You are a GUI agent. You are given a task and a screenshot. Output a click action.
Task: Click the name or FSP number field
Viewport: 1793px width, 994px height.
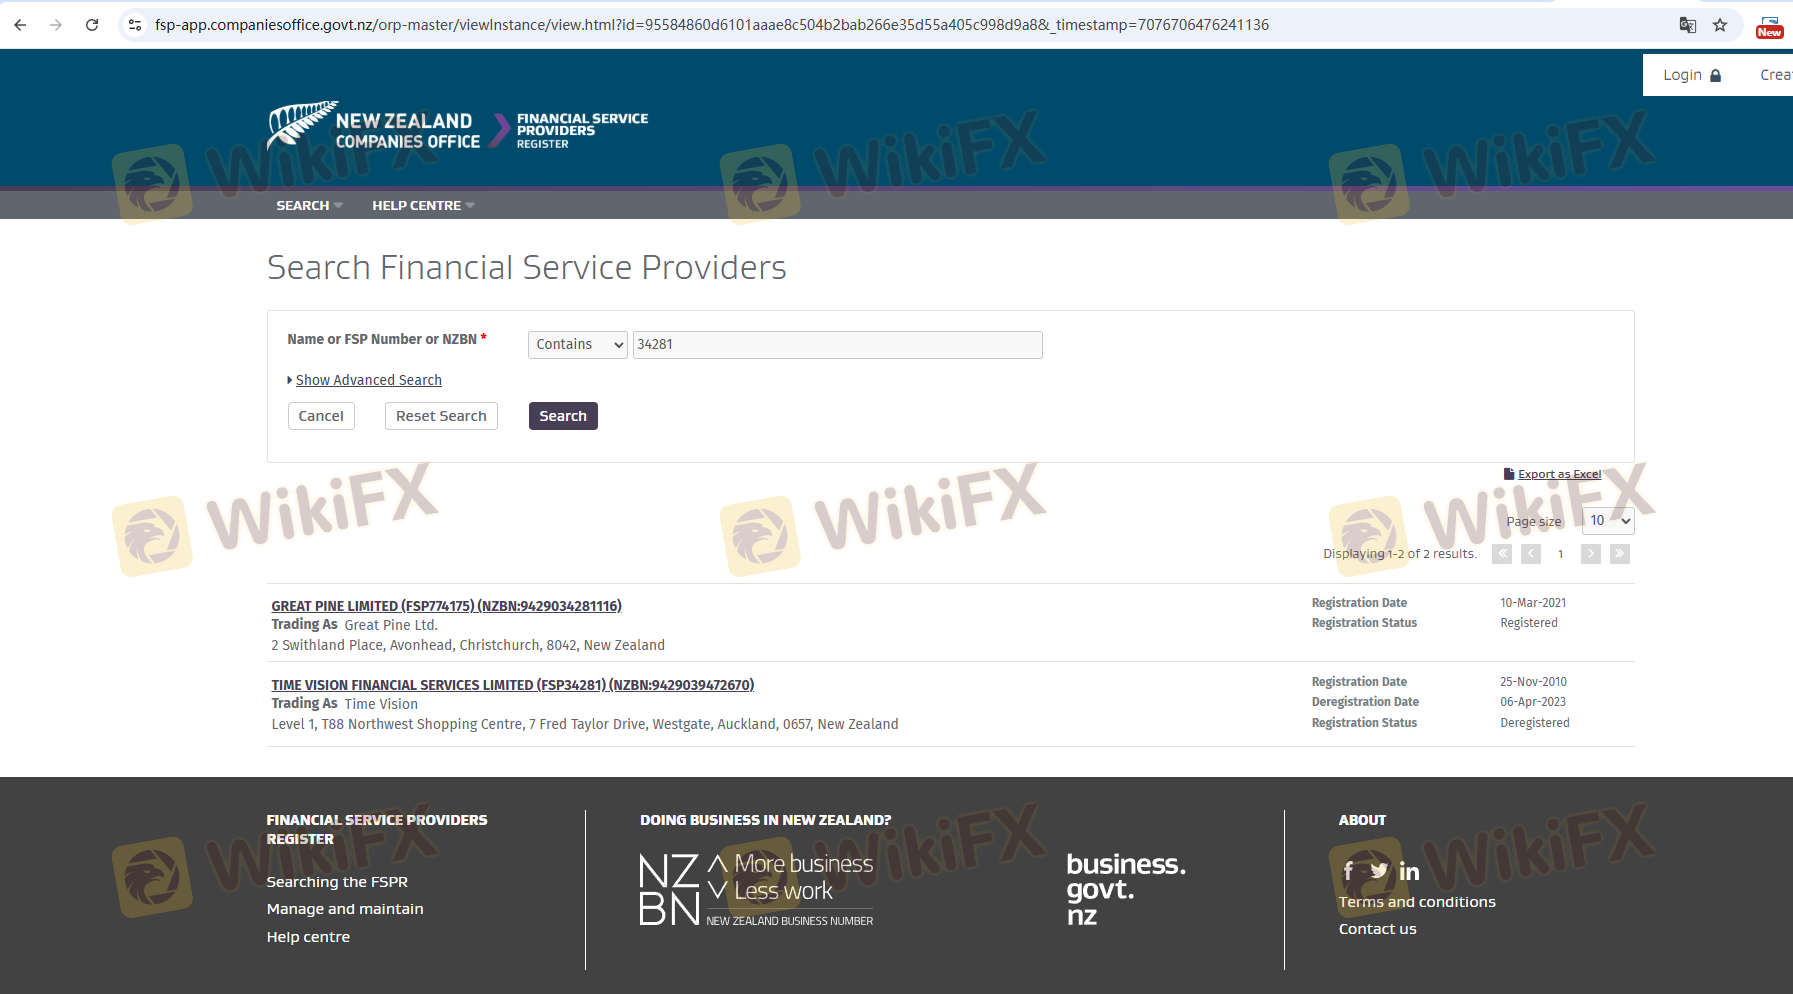[837, 345]
